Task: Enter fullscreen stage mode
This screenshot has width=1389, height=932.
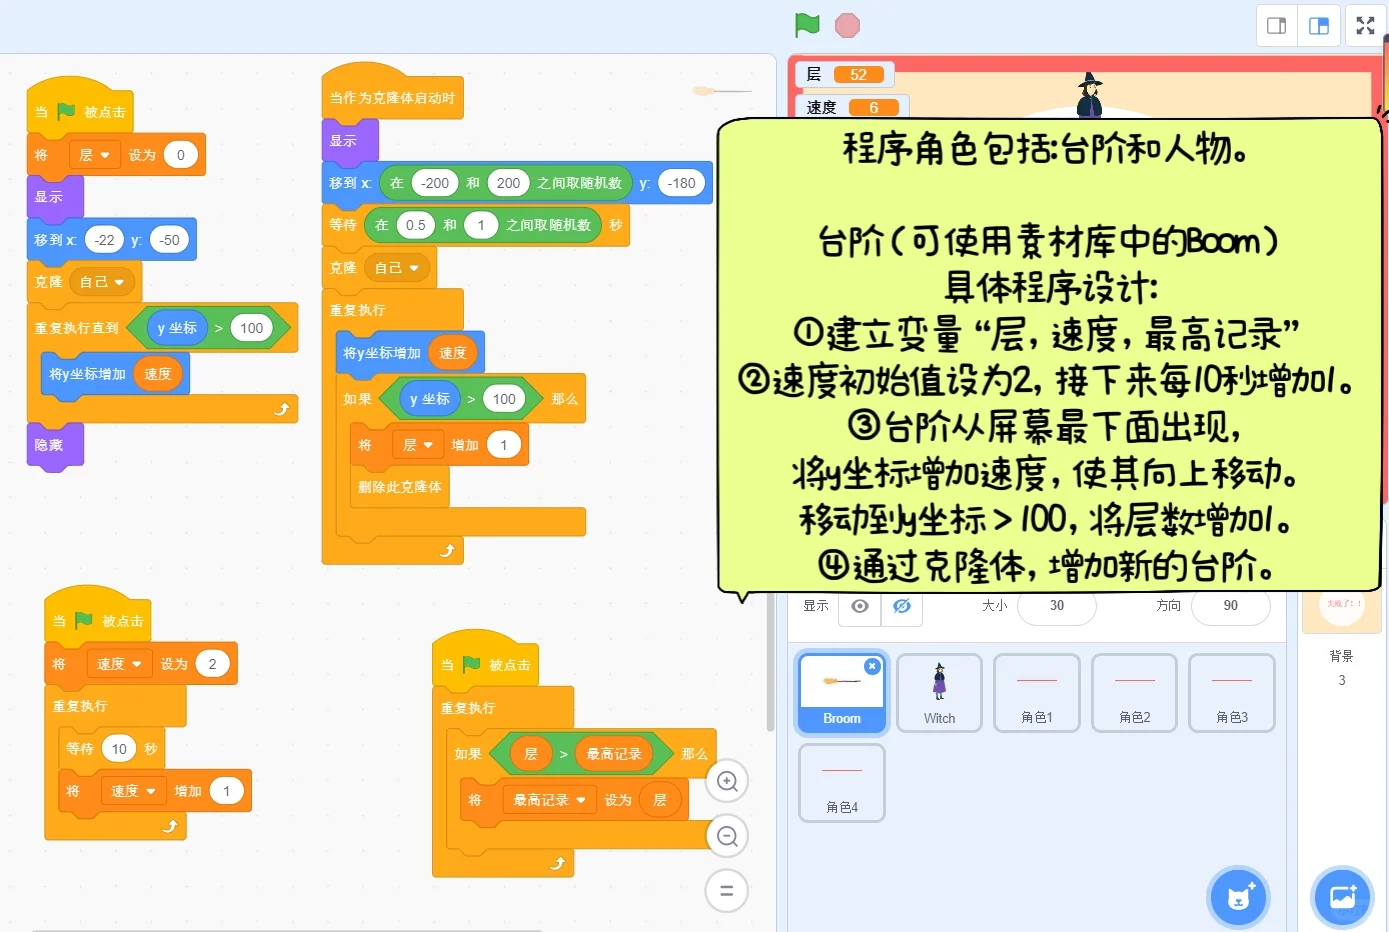Action: pyautogui.click(x=1364, y=25)
